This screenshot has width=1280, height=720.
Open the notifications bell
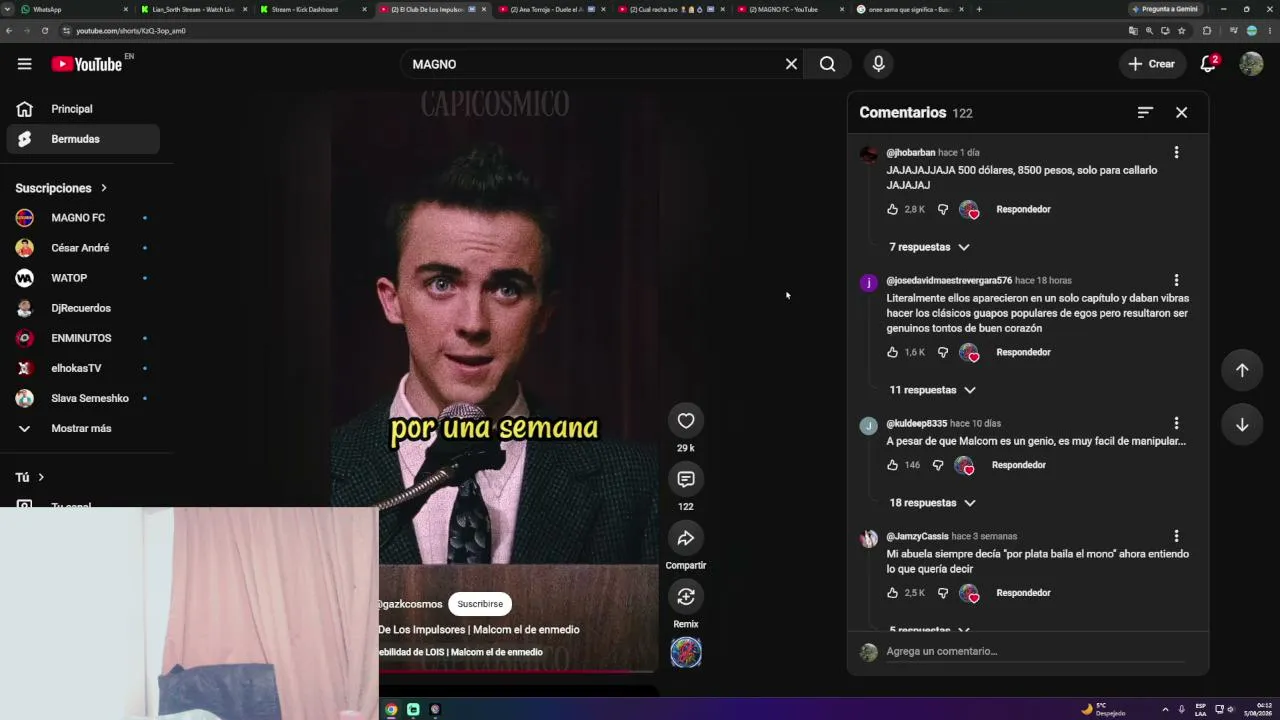point(1208,64)
